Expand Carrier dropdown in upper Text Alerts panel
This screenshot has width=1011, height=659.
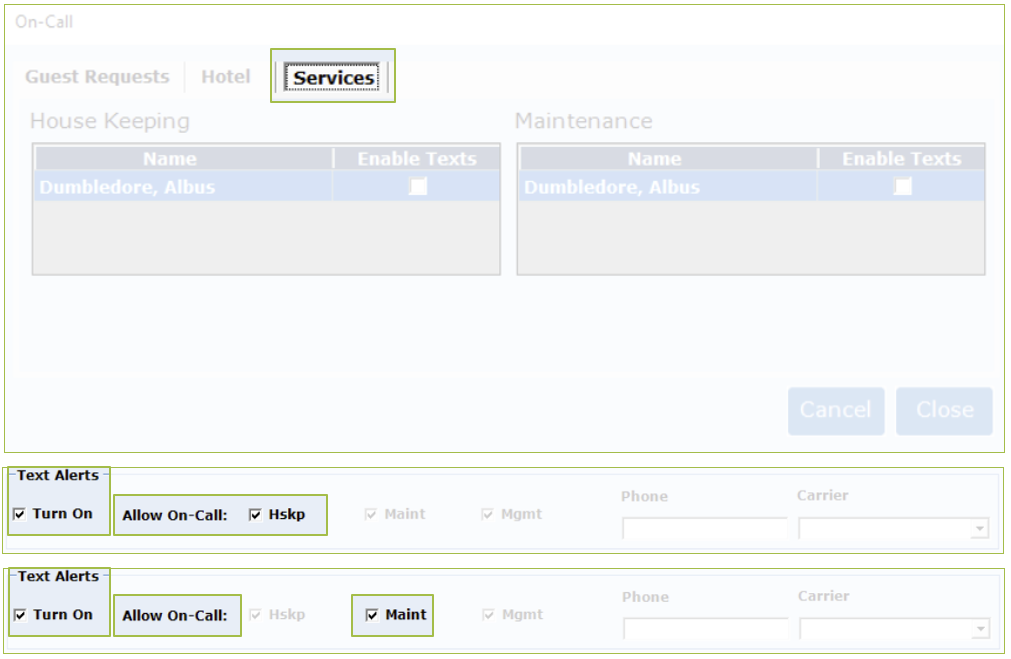pyautogui.click(x=979, y=529)
